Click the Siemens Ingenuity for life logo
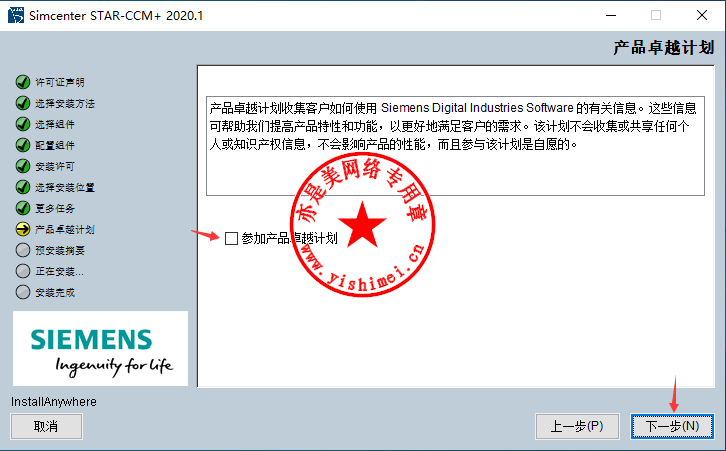 [x=100, y=348]
